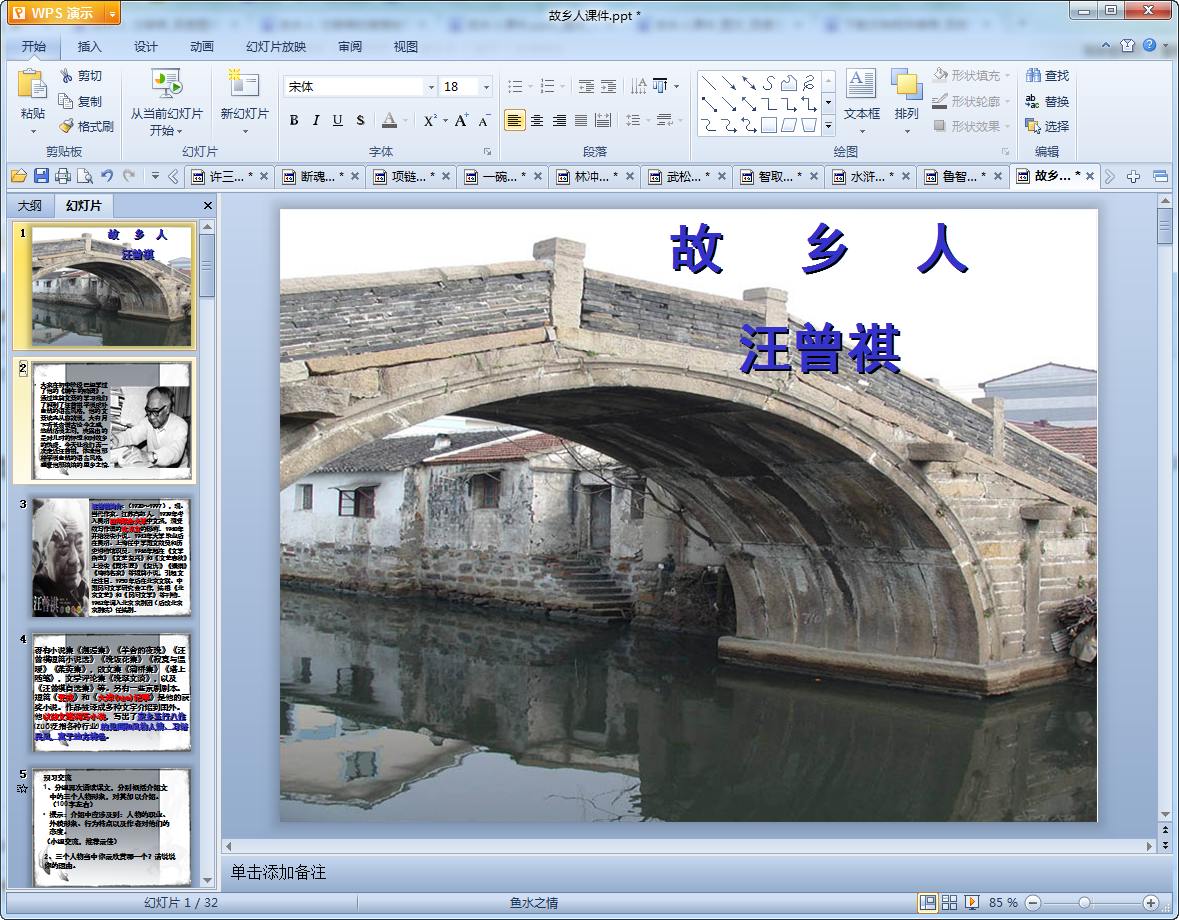The height and width of the screenshot is (920, 1179).
Task: Click the New Slide (新幻灯片) icon
Action: pyautogui.click(x=244, y=83)
